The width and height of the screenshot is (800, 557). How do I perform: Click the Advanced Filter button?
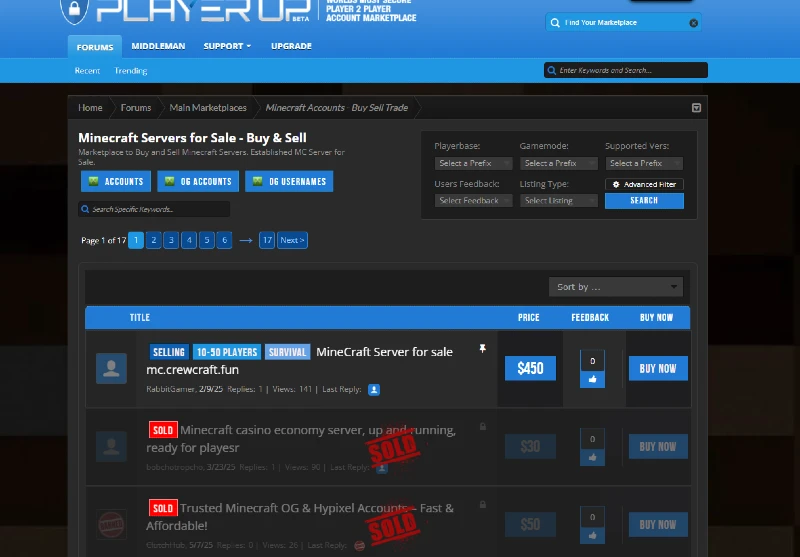(x=644, y=185)
